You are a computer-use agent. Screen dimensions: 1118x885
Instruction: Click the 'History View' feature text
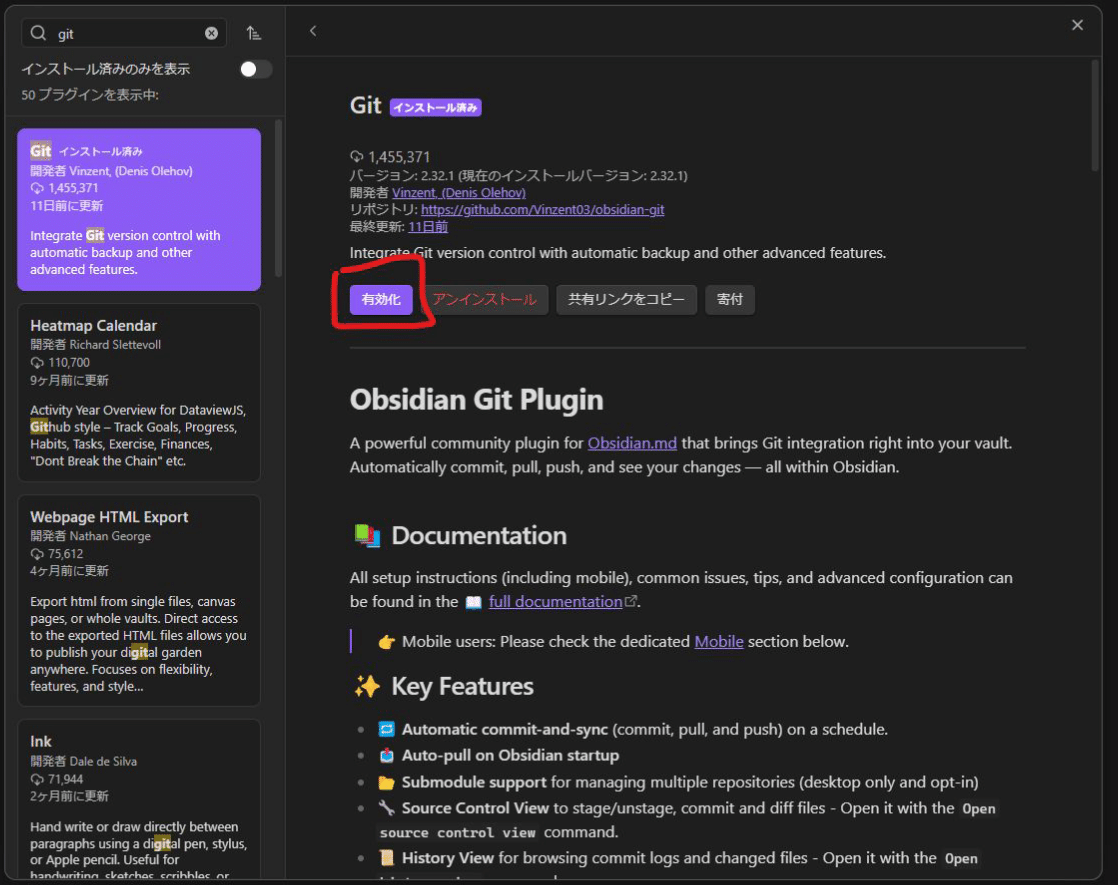pos(448,858)
